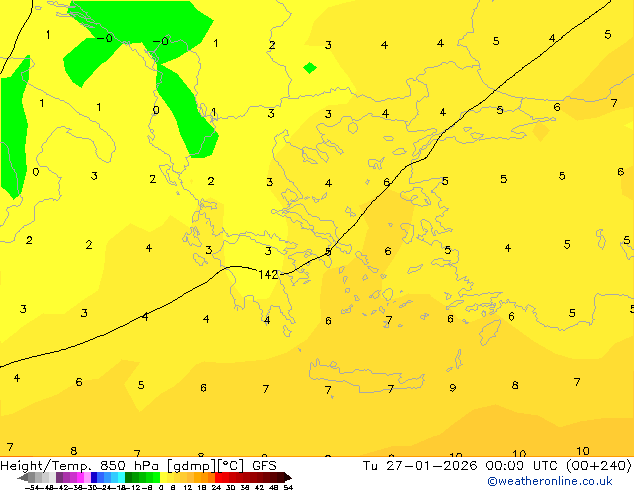The height and width of the screenshot is (490, 634).
Task: Pick the dark purple legend swatch
Action: click(x=59, y=477)
